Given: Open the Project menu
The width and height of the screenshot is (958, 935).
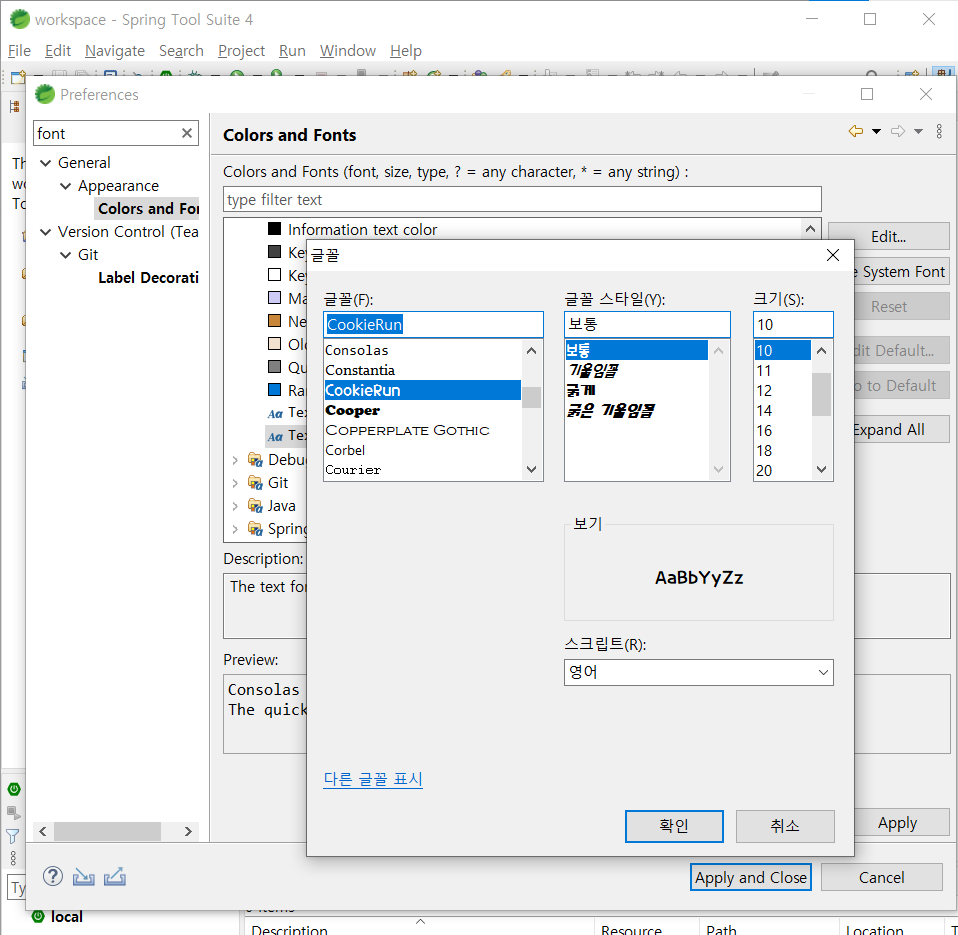Looking at the screenshot, I should pos(241,51).
